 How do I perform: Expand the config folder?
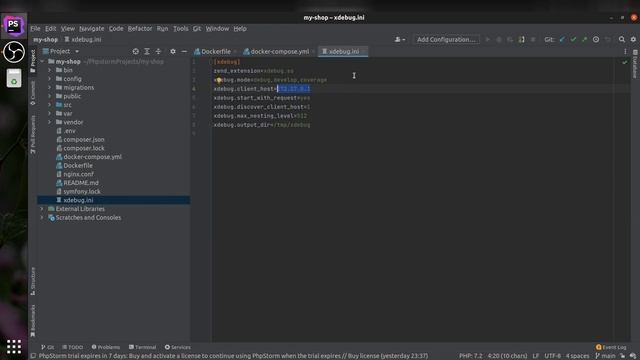pos(50,79)
